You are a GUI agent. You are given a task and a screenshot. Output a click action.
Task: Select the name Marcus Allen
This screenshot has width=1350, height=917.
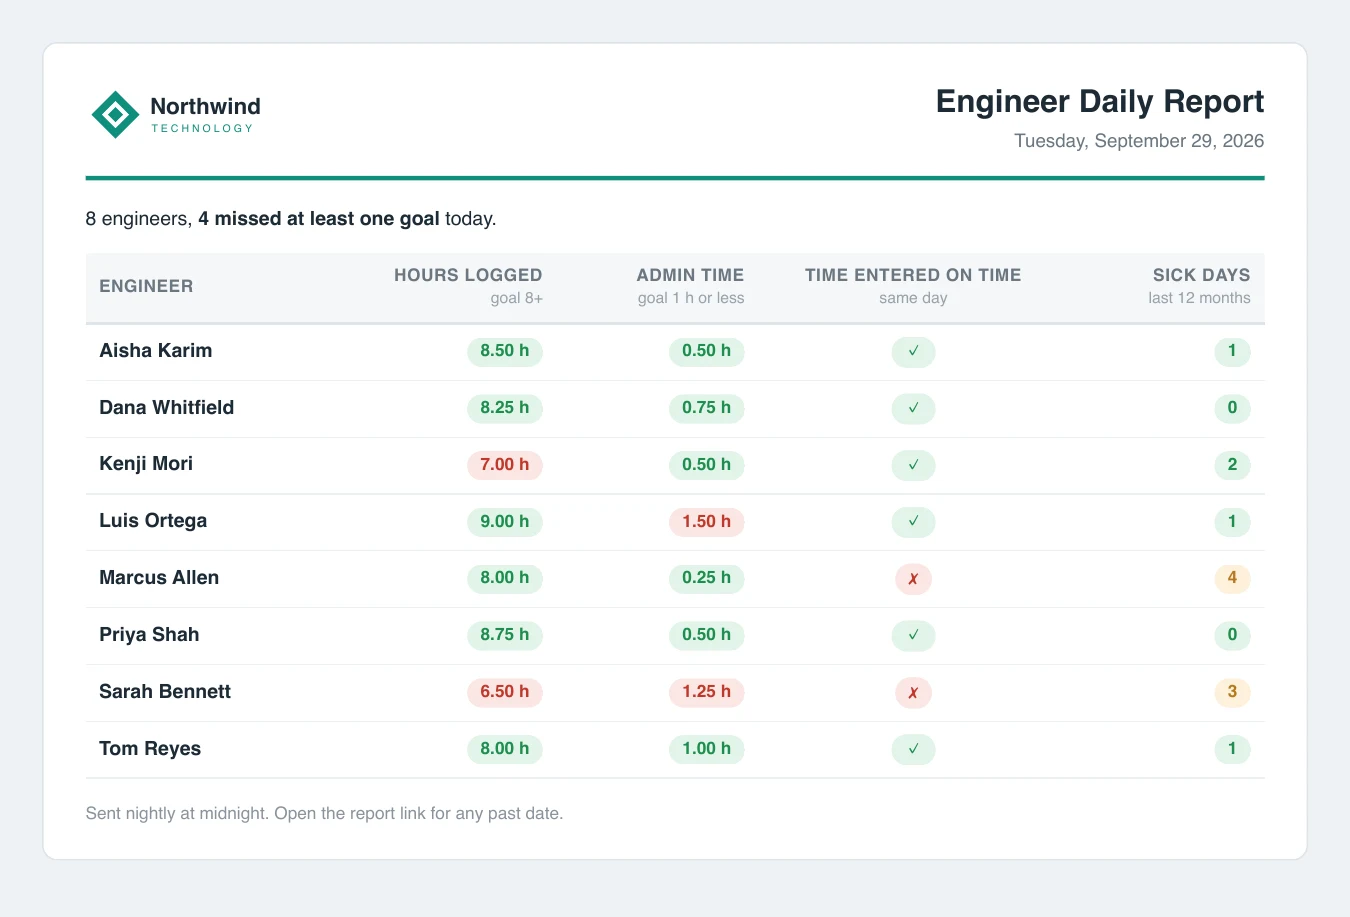tap(159, 578)
